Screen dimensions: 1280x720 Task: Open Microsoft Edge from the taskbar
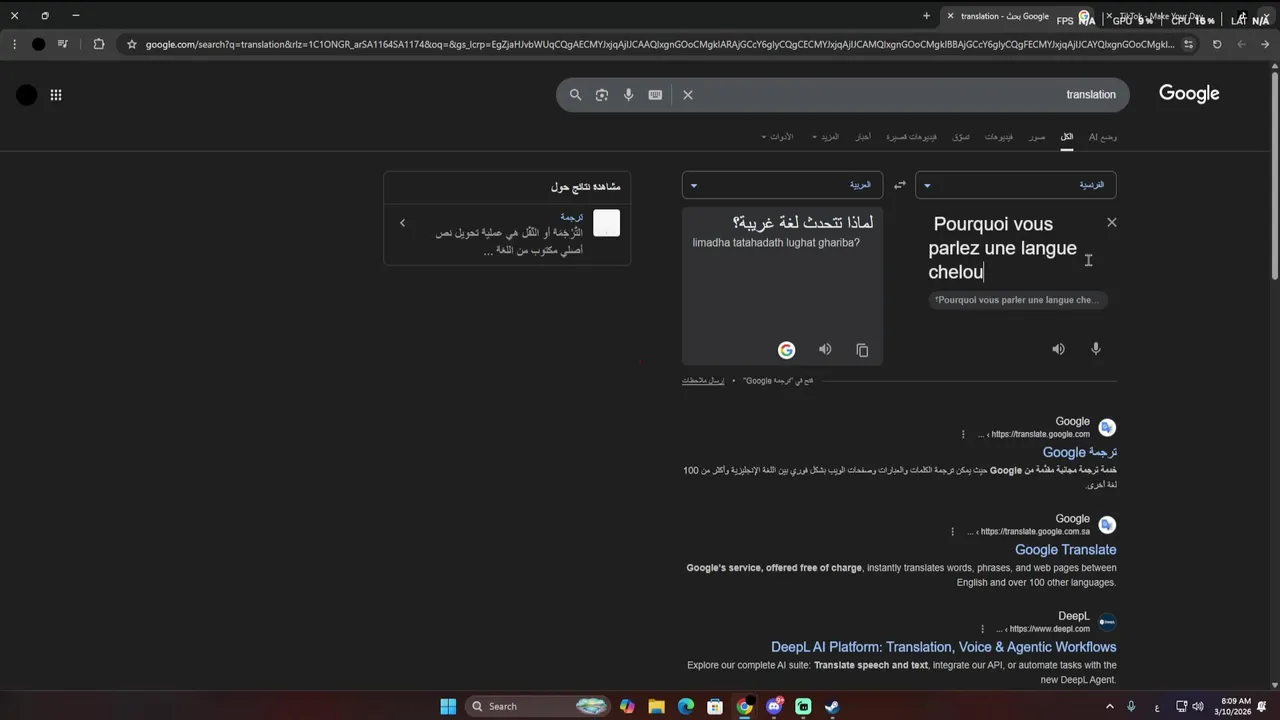686,706
